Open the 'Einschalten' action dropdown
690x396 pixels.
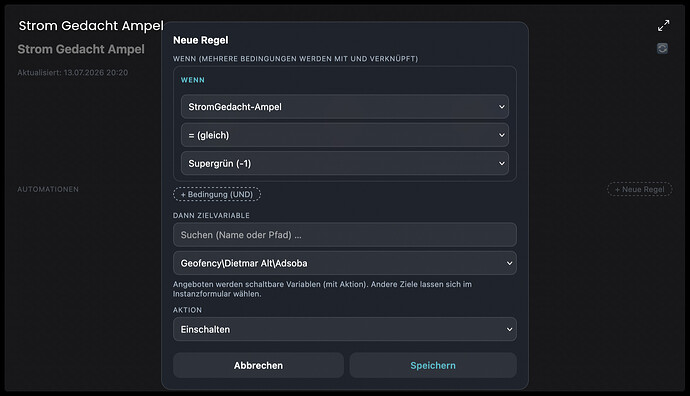(345, 329)
